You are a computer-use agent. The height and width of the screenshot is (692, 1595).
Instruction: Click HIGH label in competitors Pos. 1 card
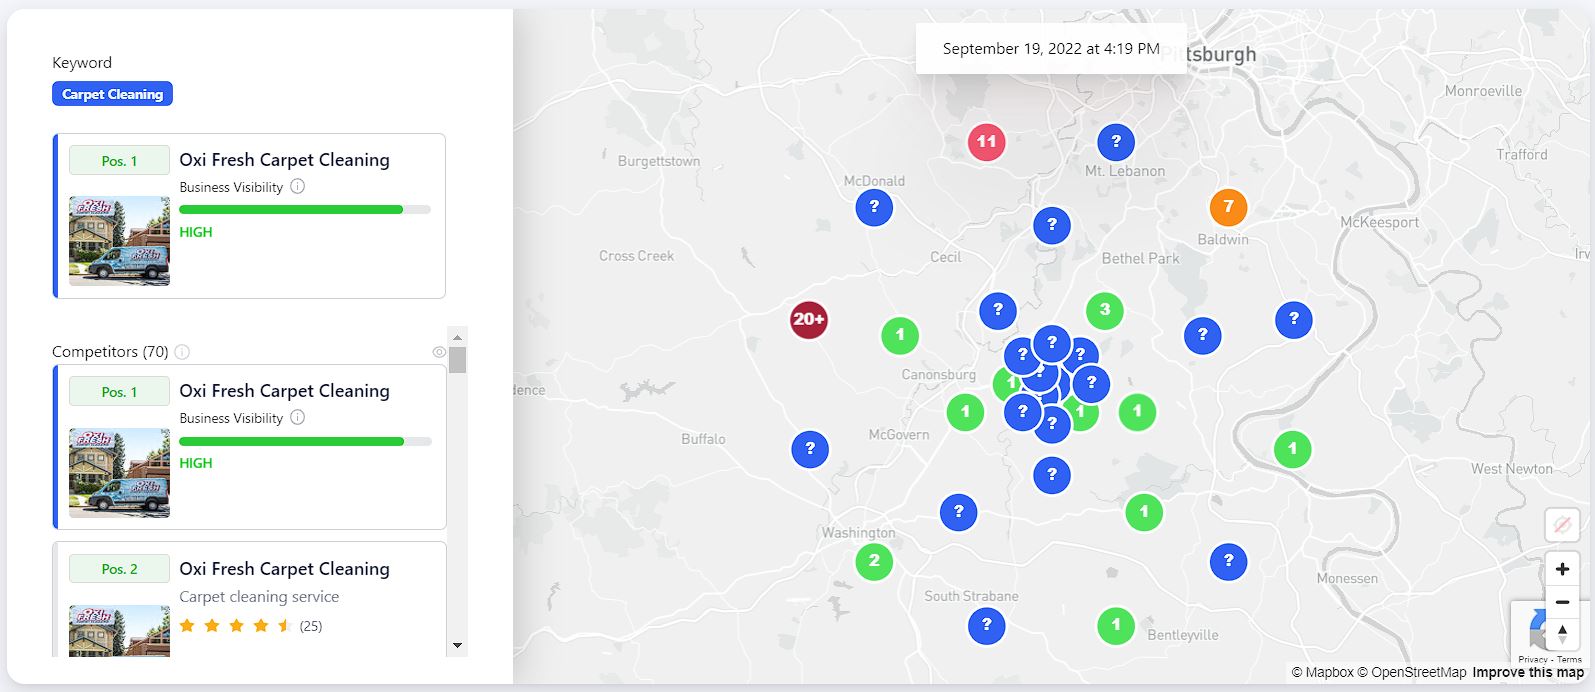[x=196, y=463]
